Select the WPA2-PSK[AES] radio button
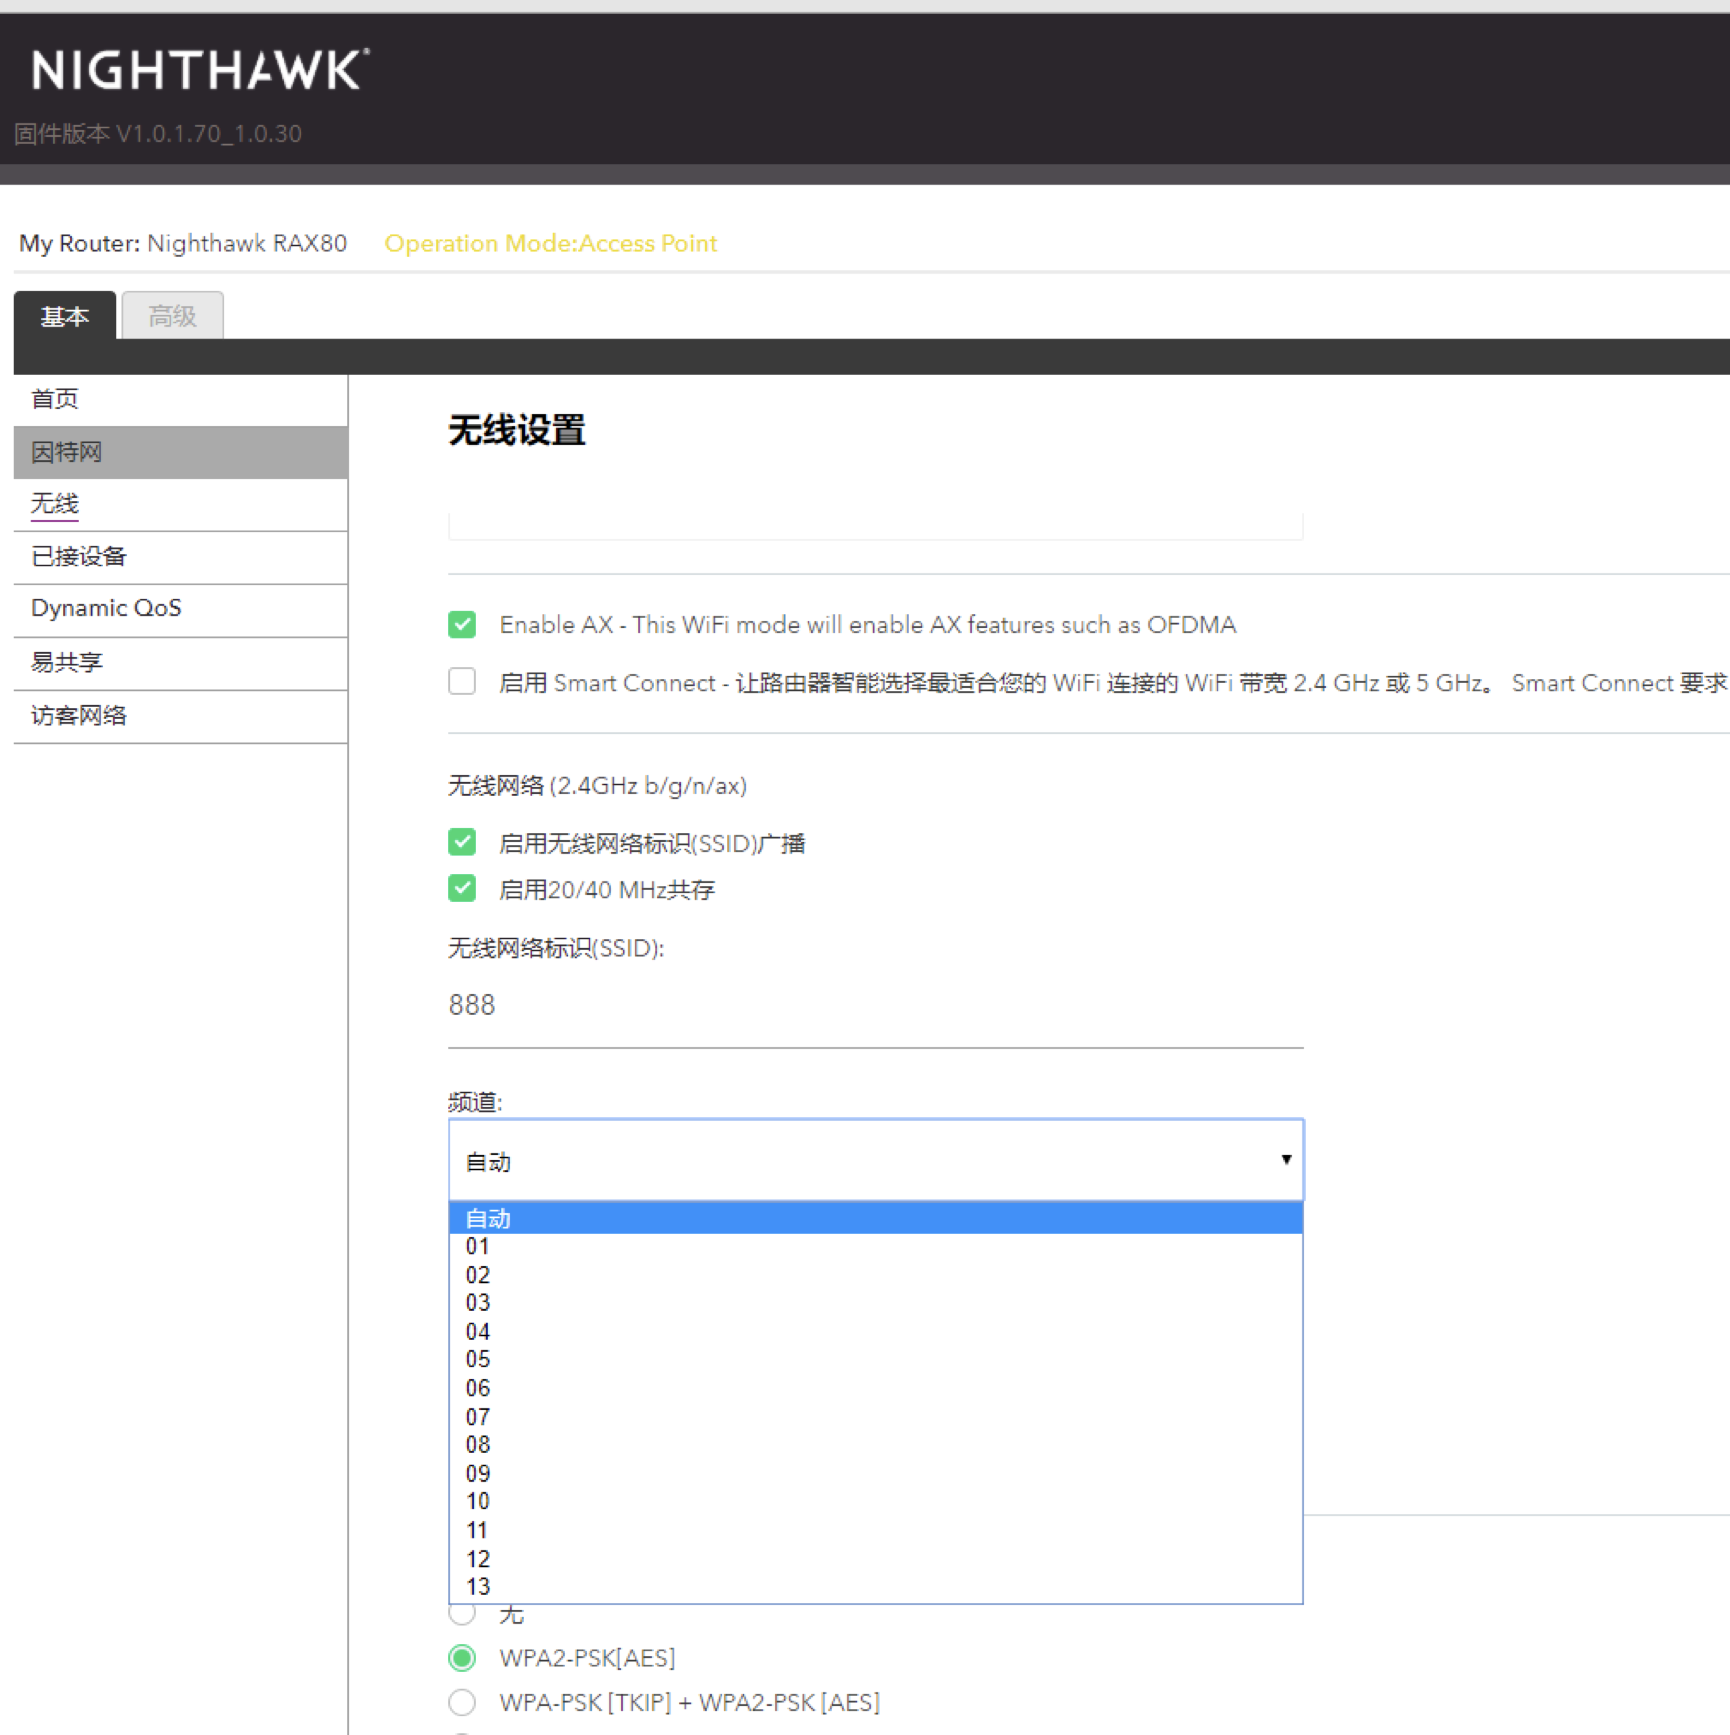This screenshot has height=1735, width=1730. coord(462,1658)
